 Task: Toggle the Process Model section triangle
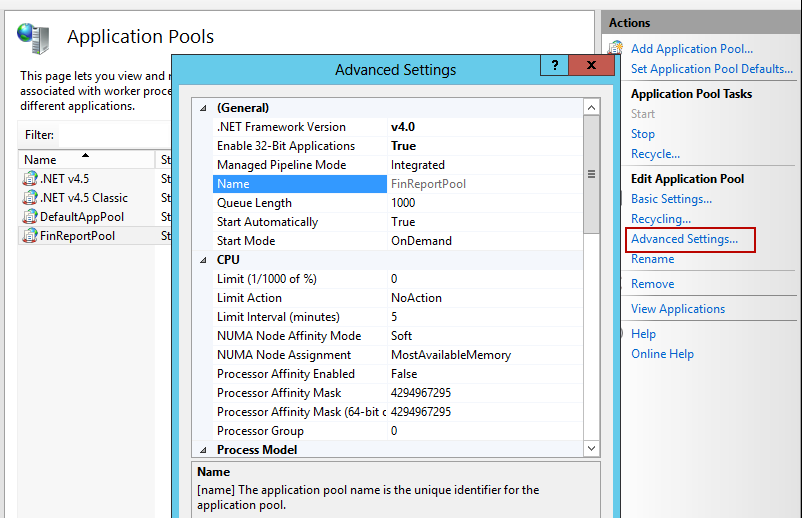click(204, 450)
